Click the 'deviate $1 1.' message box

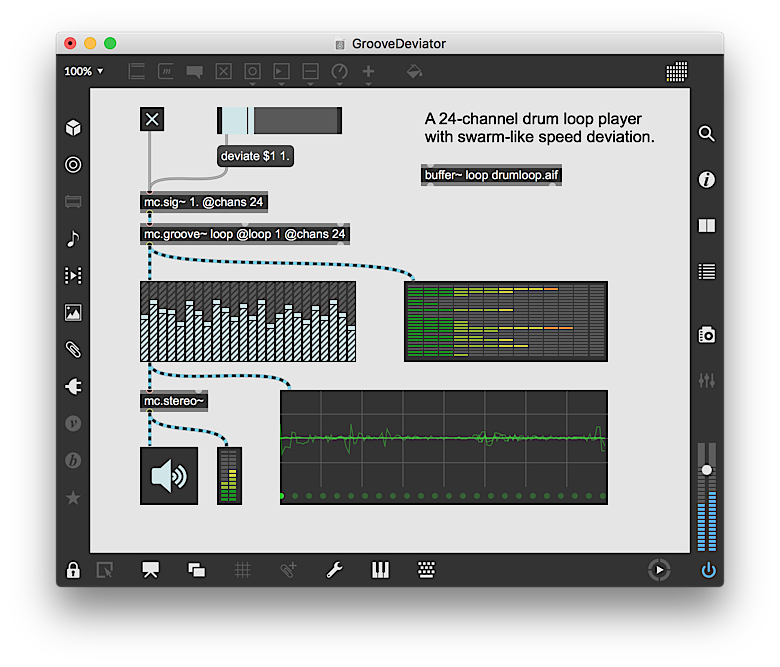[255, 157]
